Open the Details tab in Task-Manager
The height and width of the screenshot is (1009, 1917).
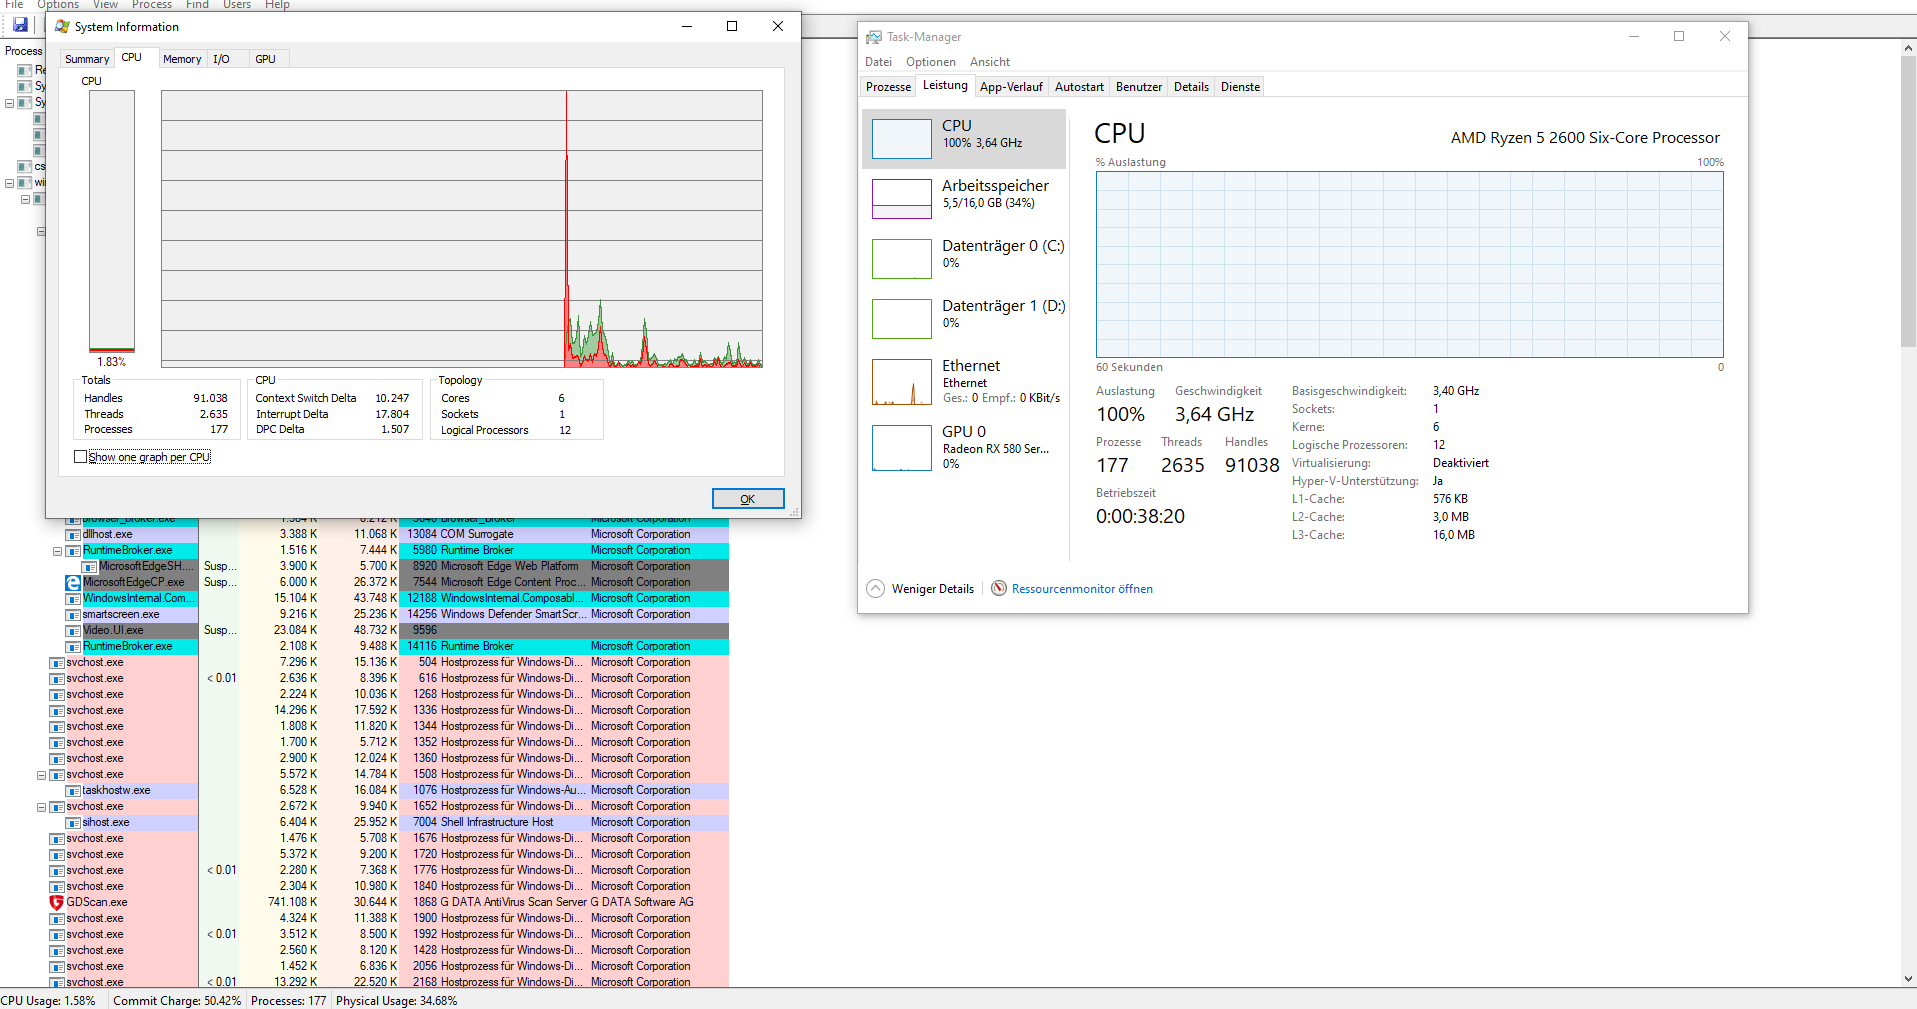[x=1191, y=87]
